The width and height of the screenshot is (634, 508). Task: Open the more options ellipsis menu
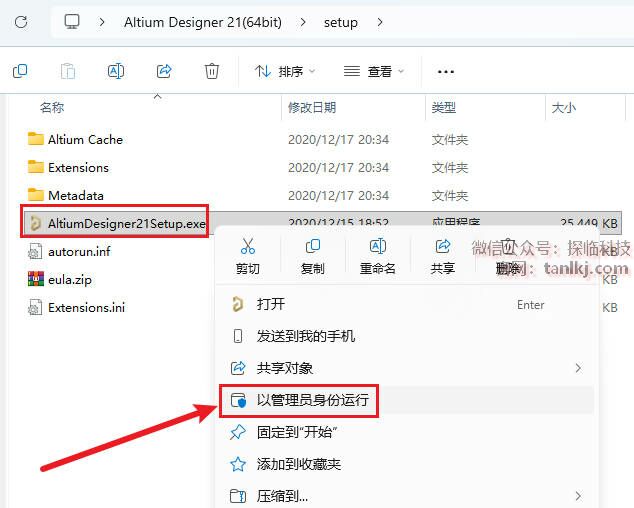pyautogui.click(x=446, y=72)
